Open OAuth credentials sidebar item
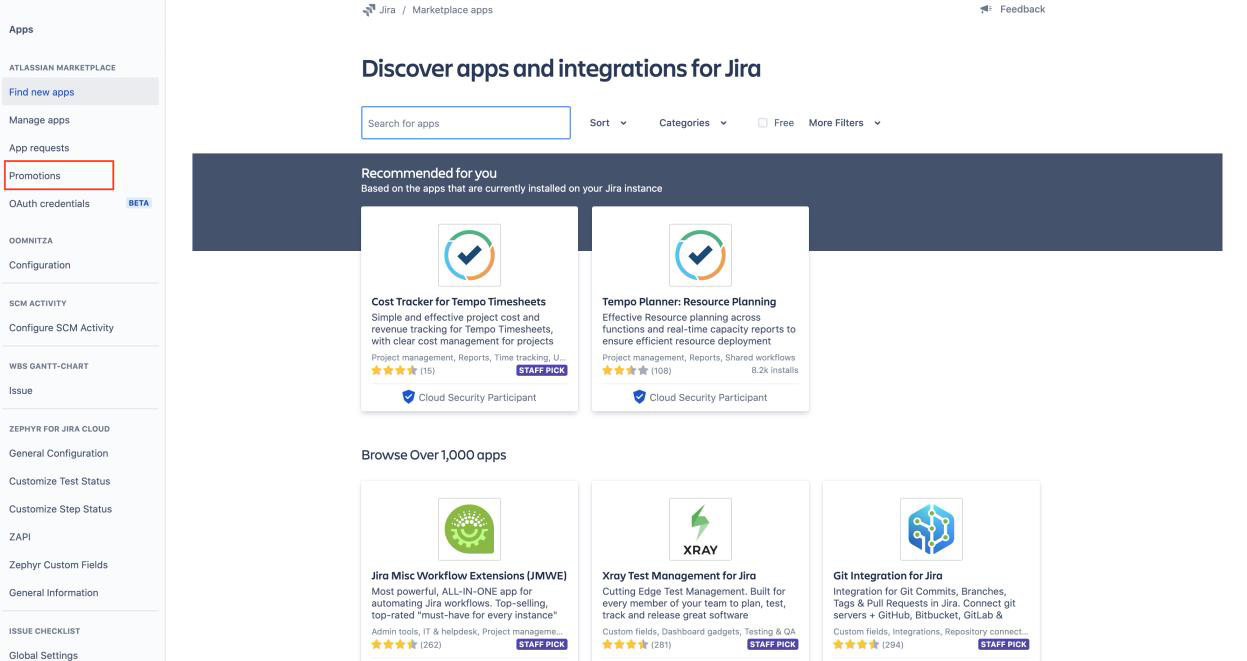Image resolution: width=1247 pixels, height=661 pixels. (x=49, y=204)
